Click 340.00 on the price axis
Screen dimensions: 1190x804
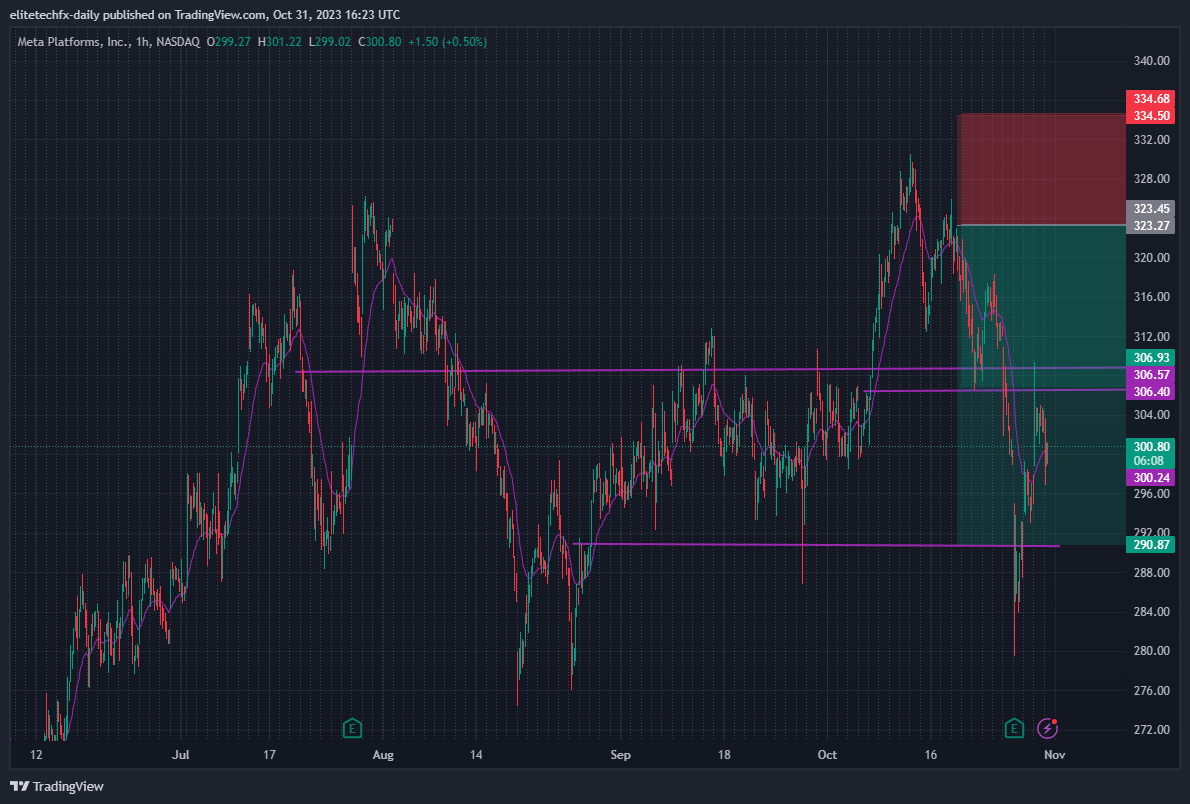coord(1151,61)
